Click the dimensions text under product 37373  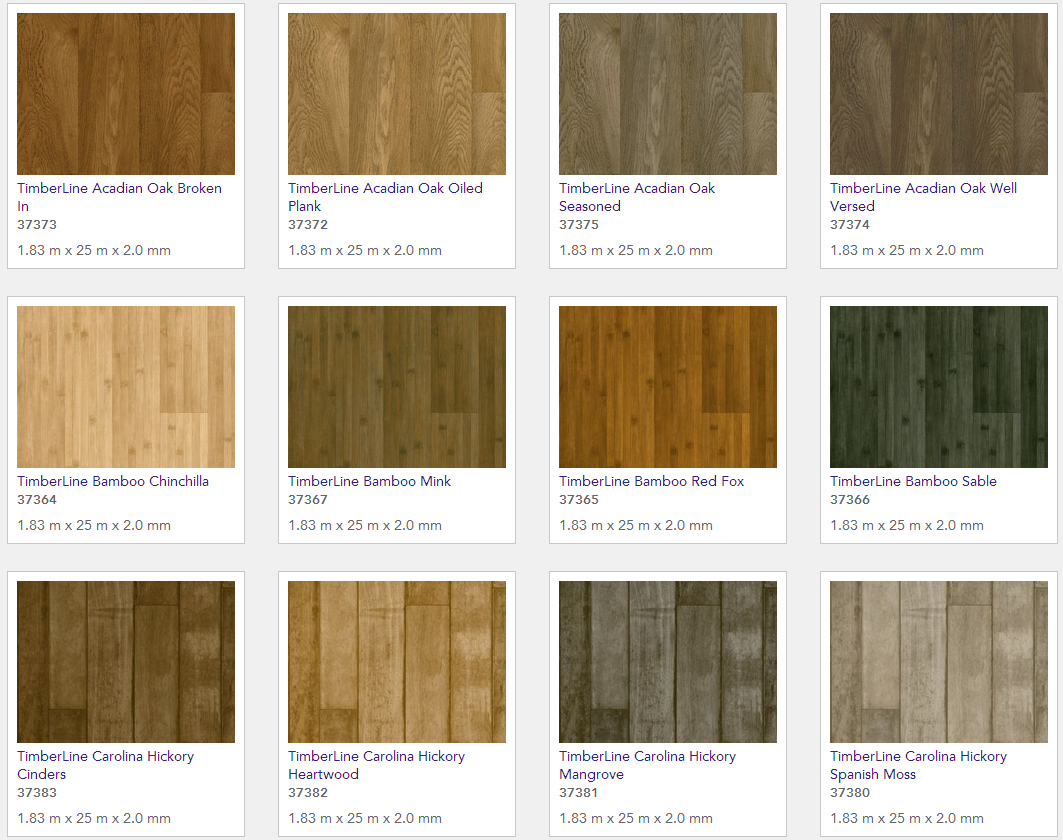(94, 250)
